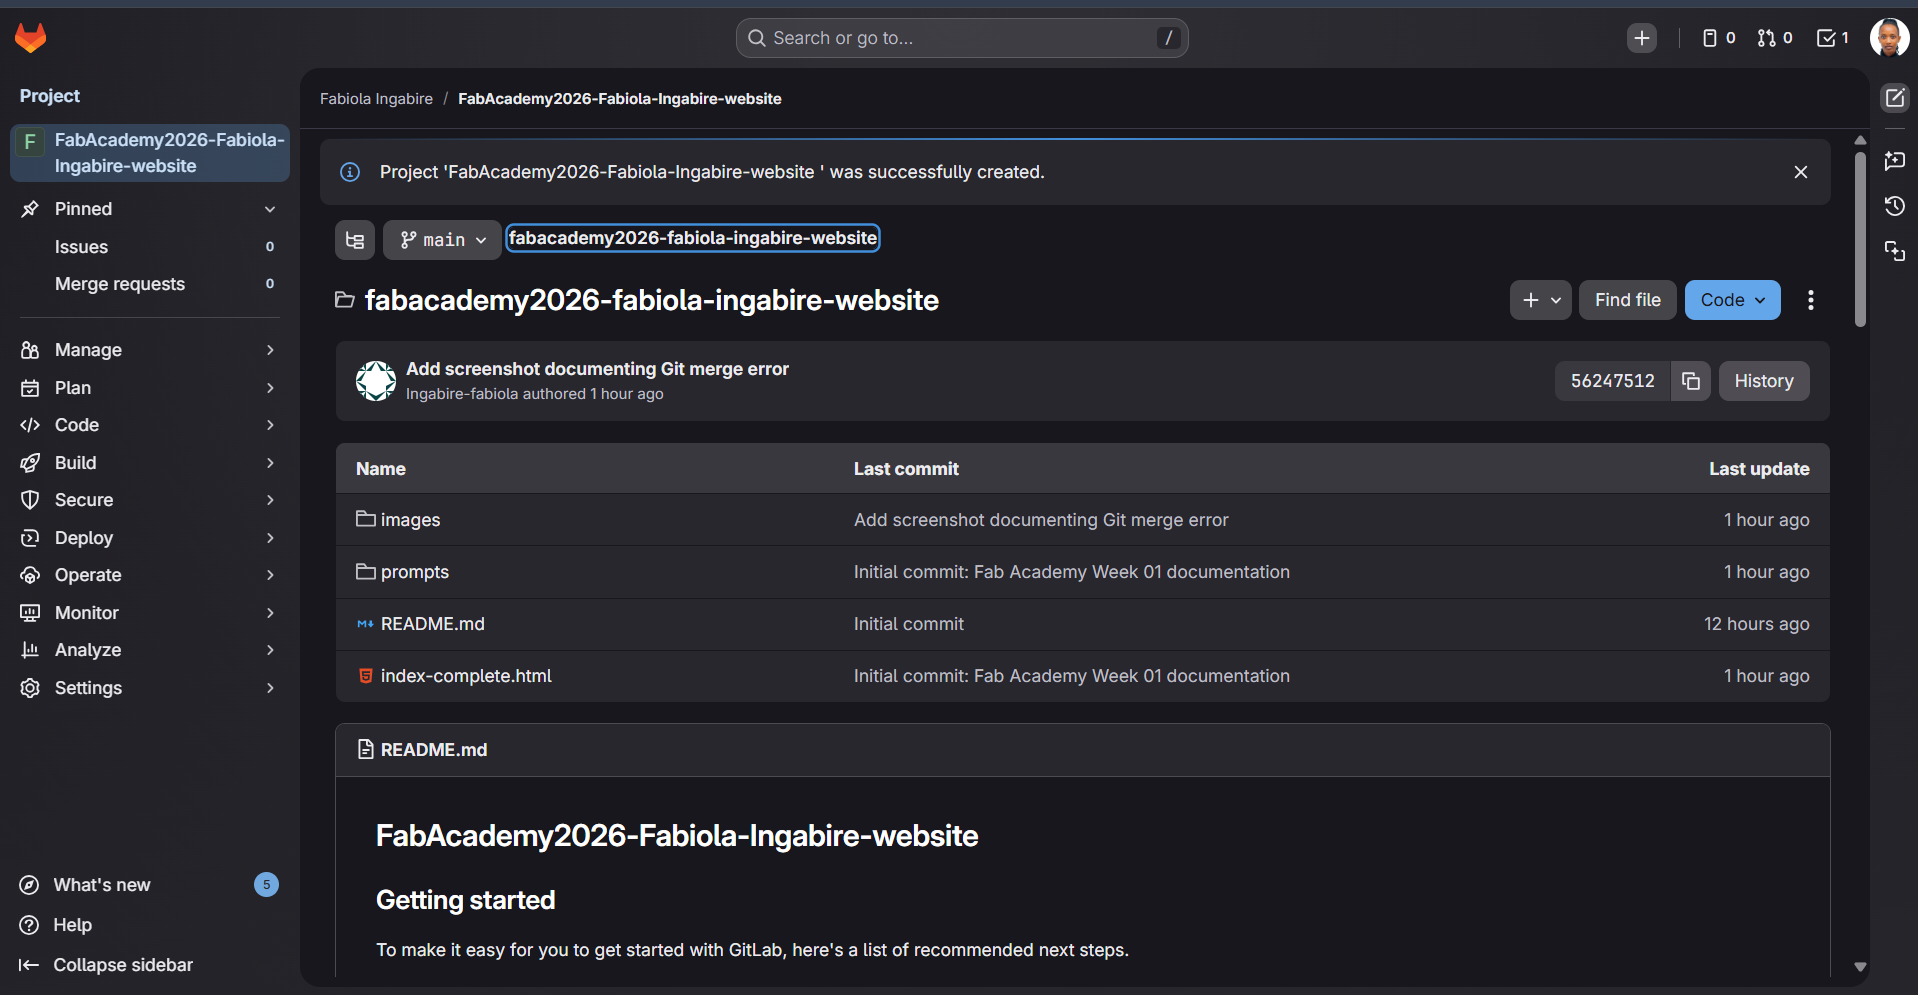Expand the Plan menu
The height and width of the screenshot is (995, 1918).
[150, 388]
